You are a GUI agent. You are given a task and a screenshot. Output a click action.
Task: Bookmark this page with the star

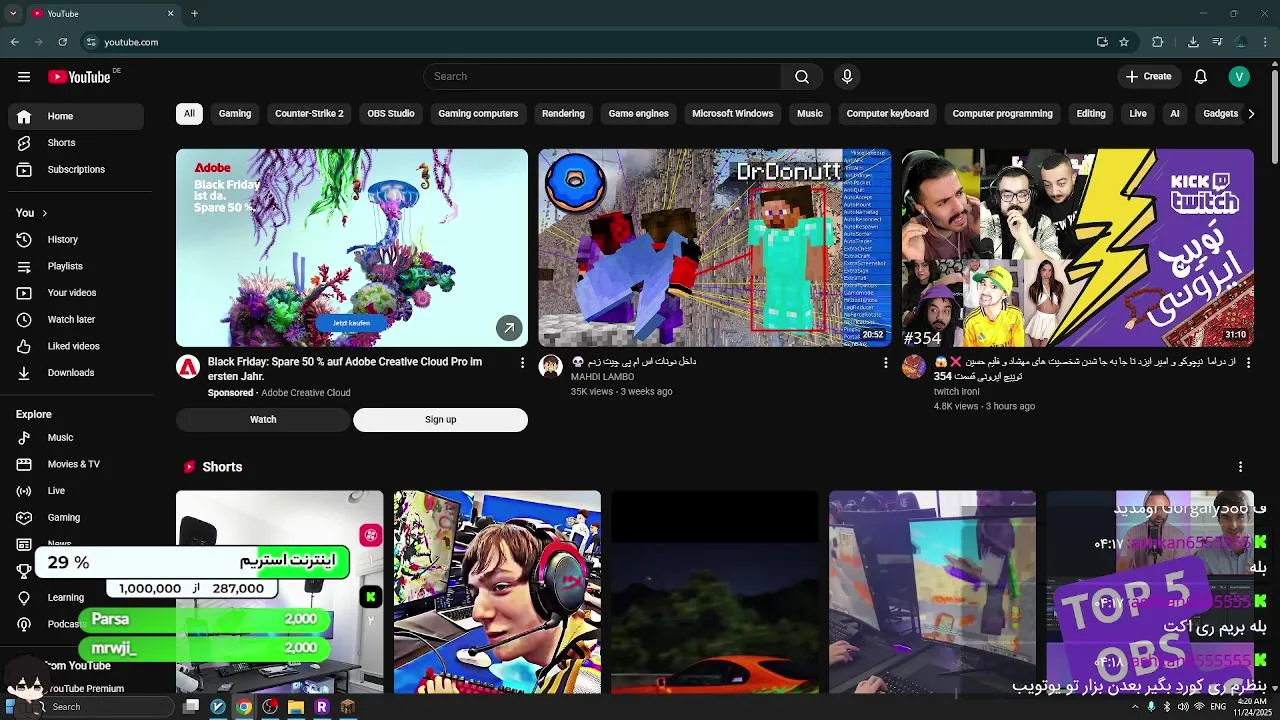point(1124,42)
